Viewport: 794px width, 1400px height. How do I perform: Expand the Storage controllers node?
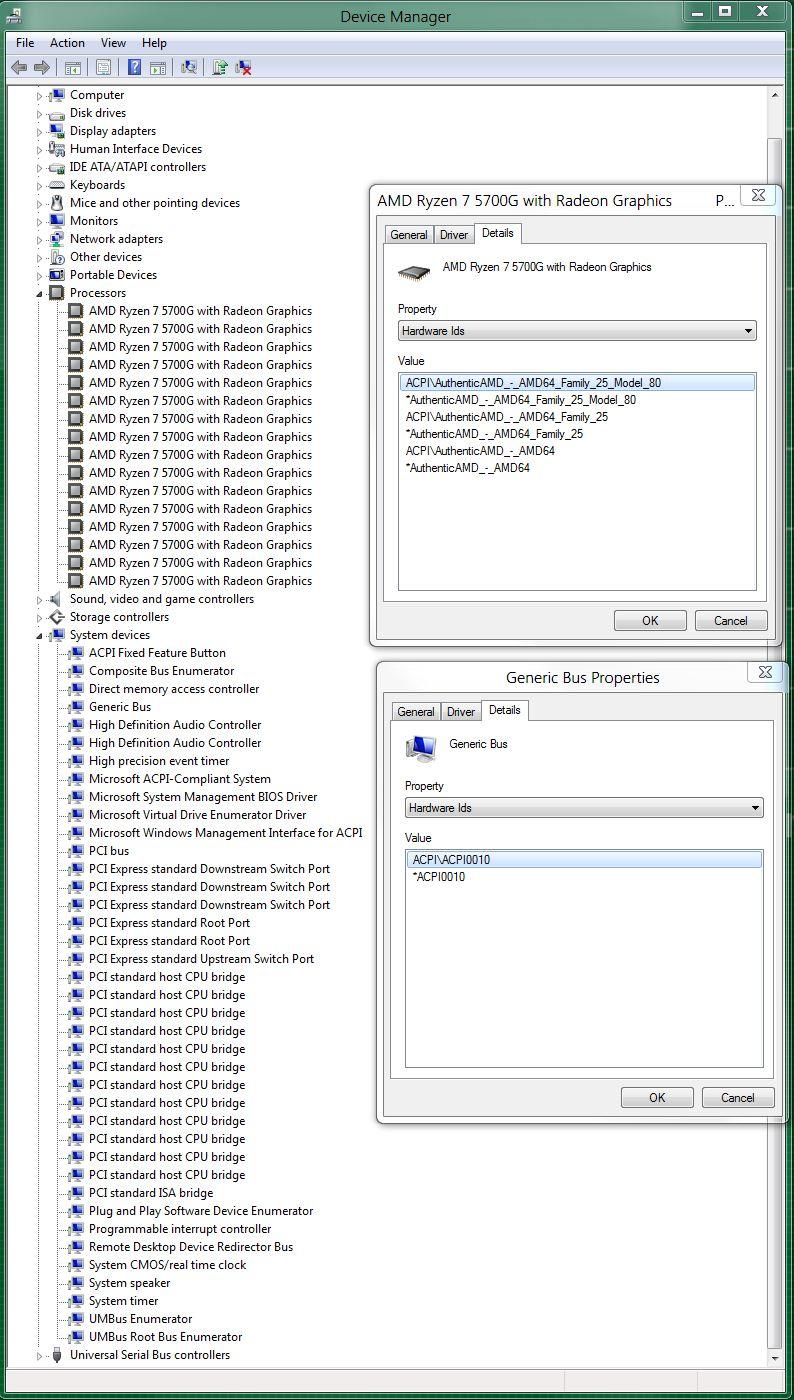[x=40, y=618]
